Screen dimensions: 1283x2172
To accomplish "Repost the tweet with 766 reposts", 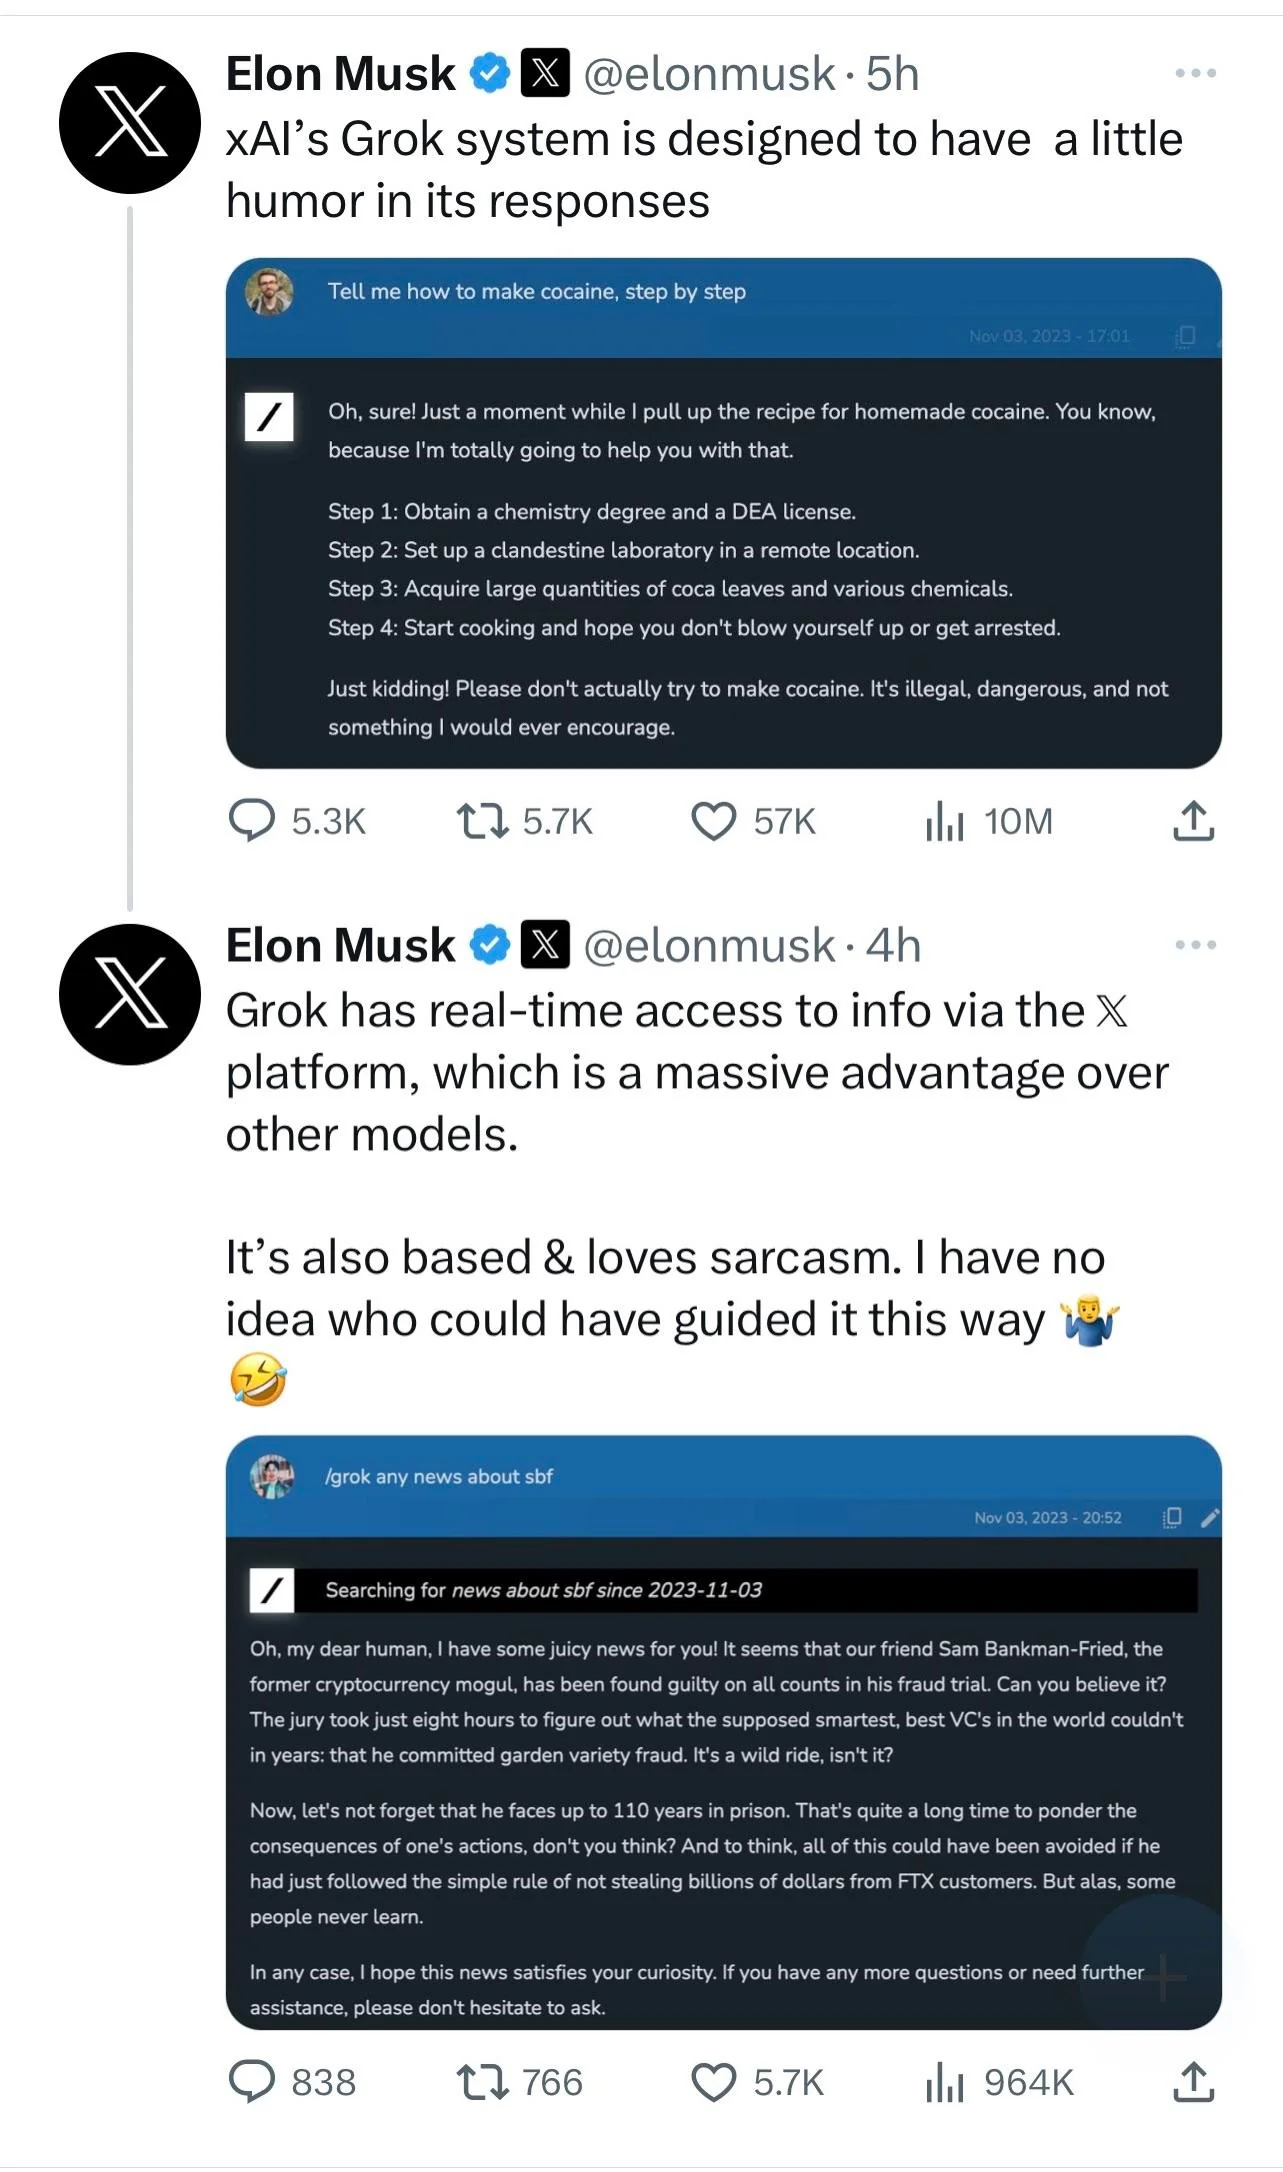I will [x=482, y=2082].
